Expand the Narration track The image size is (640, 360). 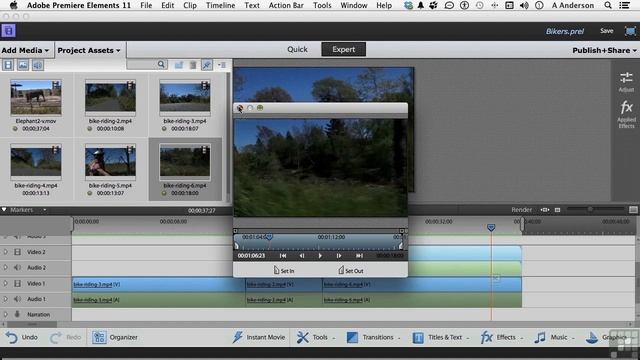[5, 314]
